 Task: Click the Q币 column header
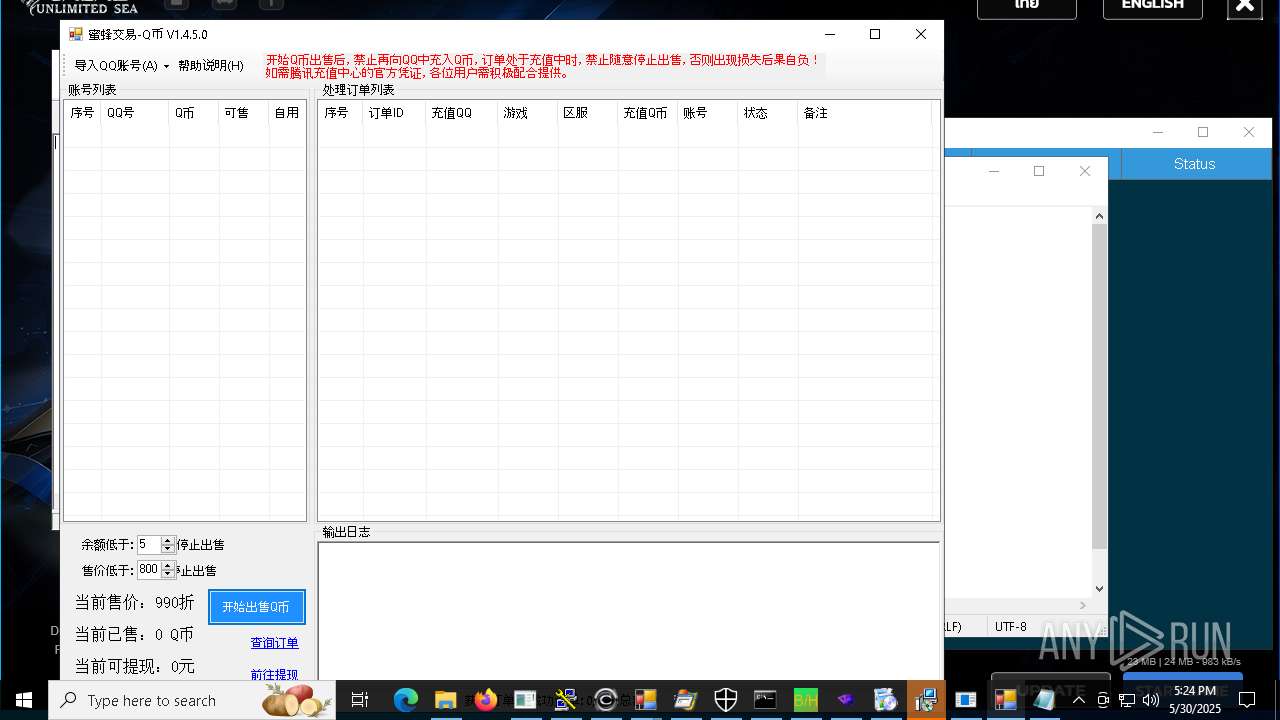[x=194, y=113]
